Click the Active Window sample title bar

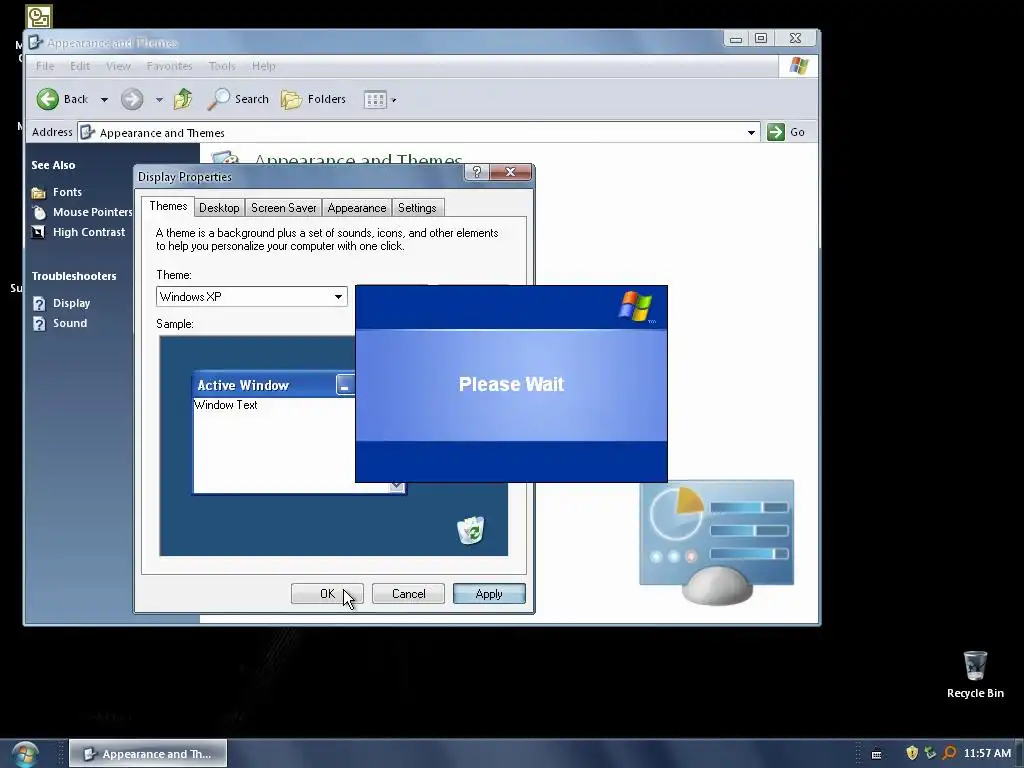point(274,385)
